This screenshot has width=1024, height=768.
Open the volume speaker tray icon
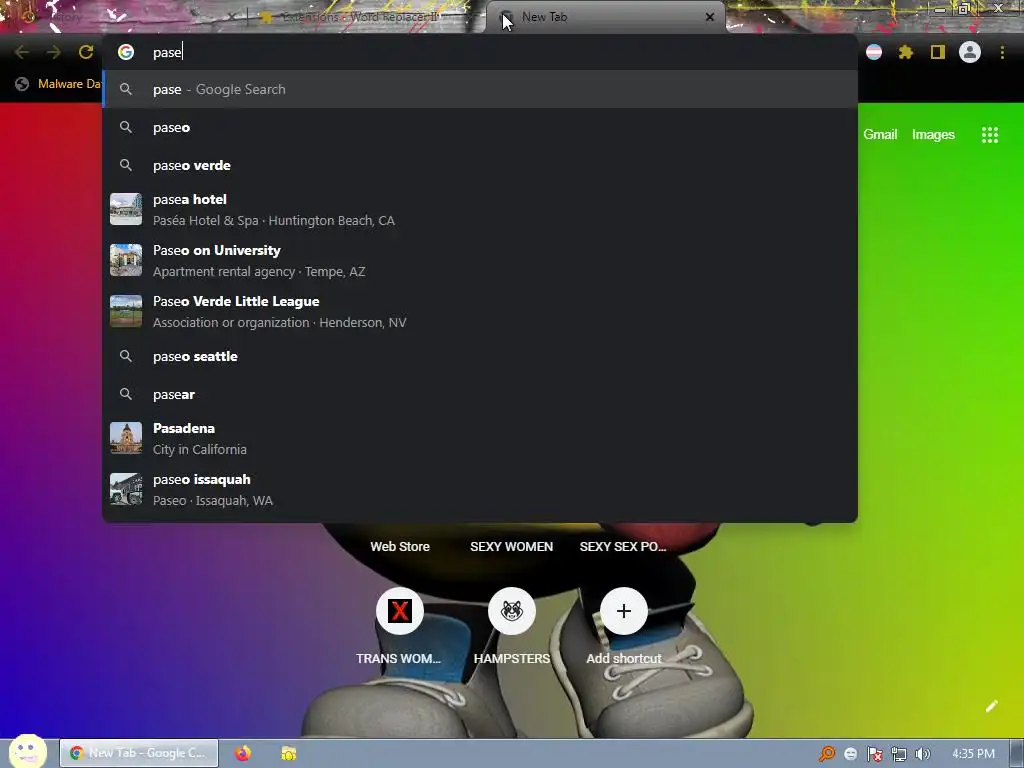point(923,754)
